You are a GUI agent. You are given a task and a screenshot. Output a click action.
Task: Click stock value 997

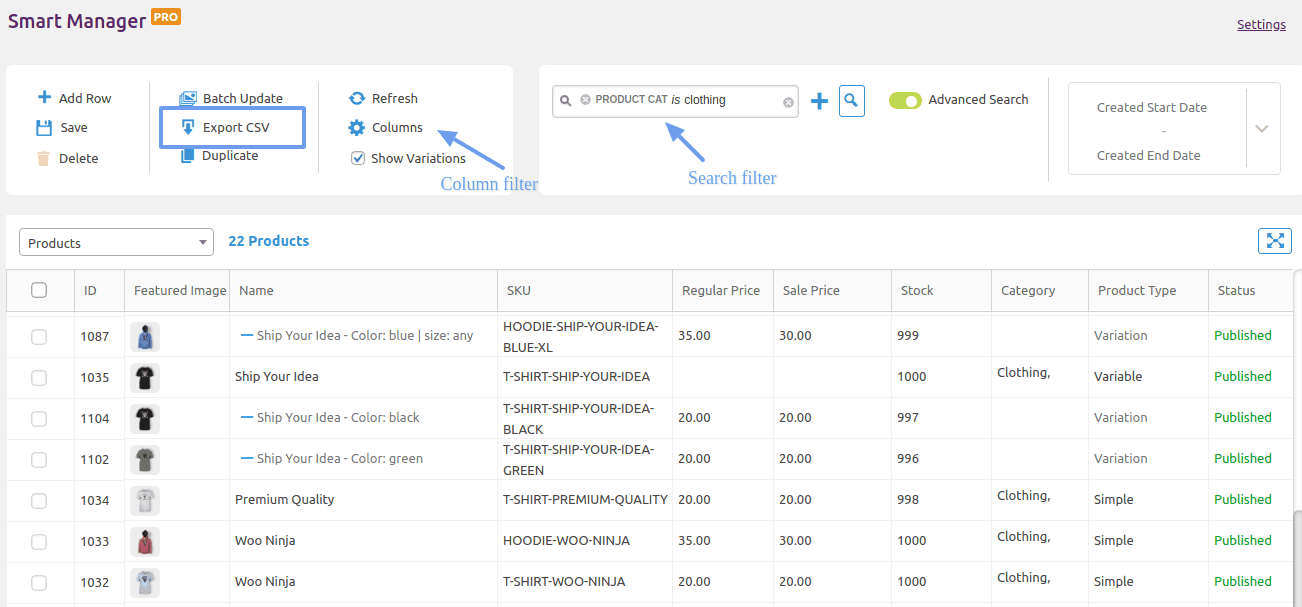908,417
